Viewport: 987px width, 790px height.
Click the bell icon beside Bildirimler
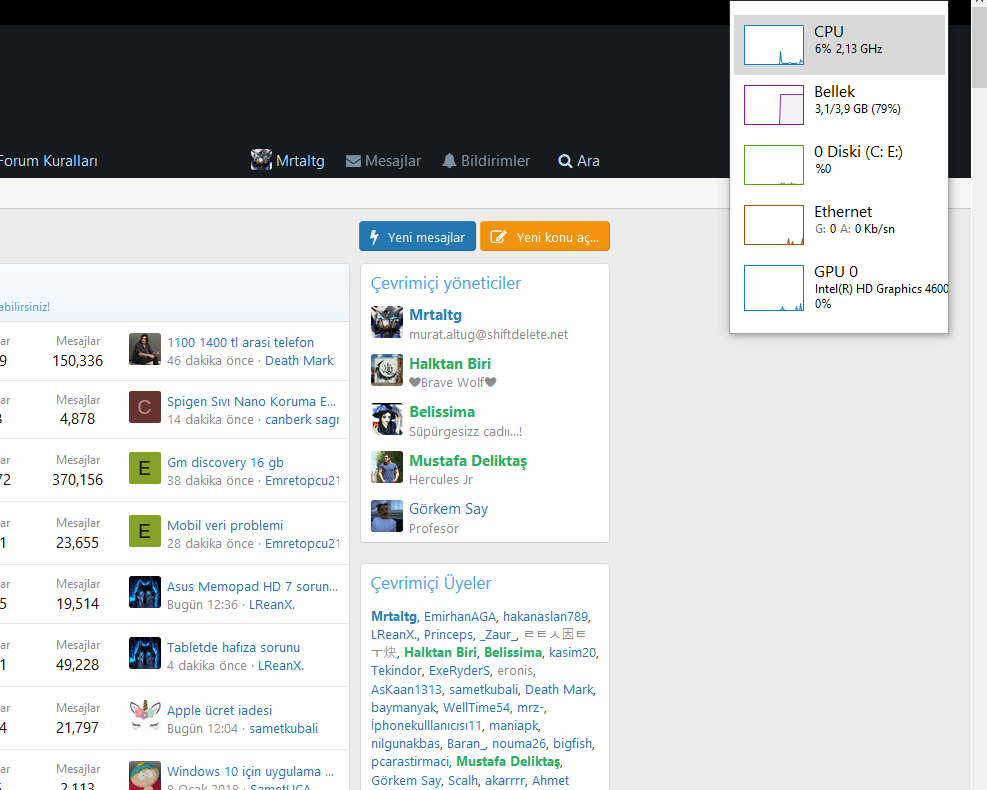coord(449,161)
